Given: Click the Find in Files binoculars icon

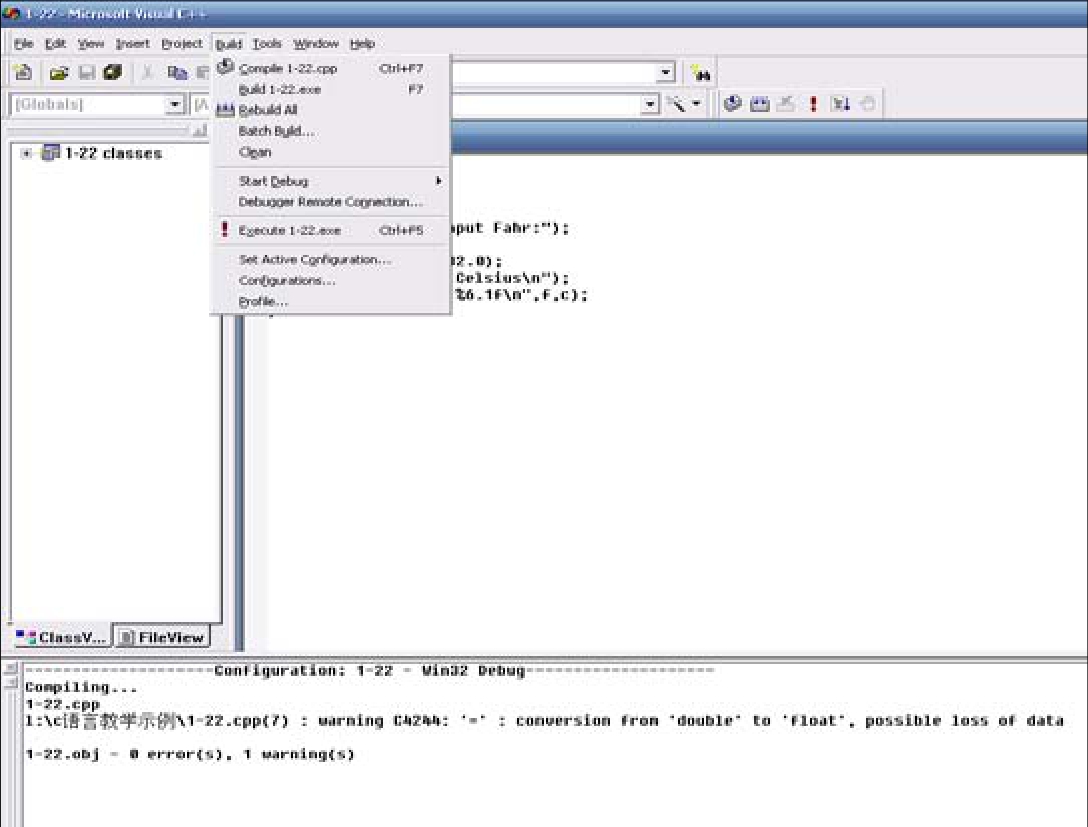Looking at the screenshot, I should [x=701, y=73].
